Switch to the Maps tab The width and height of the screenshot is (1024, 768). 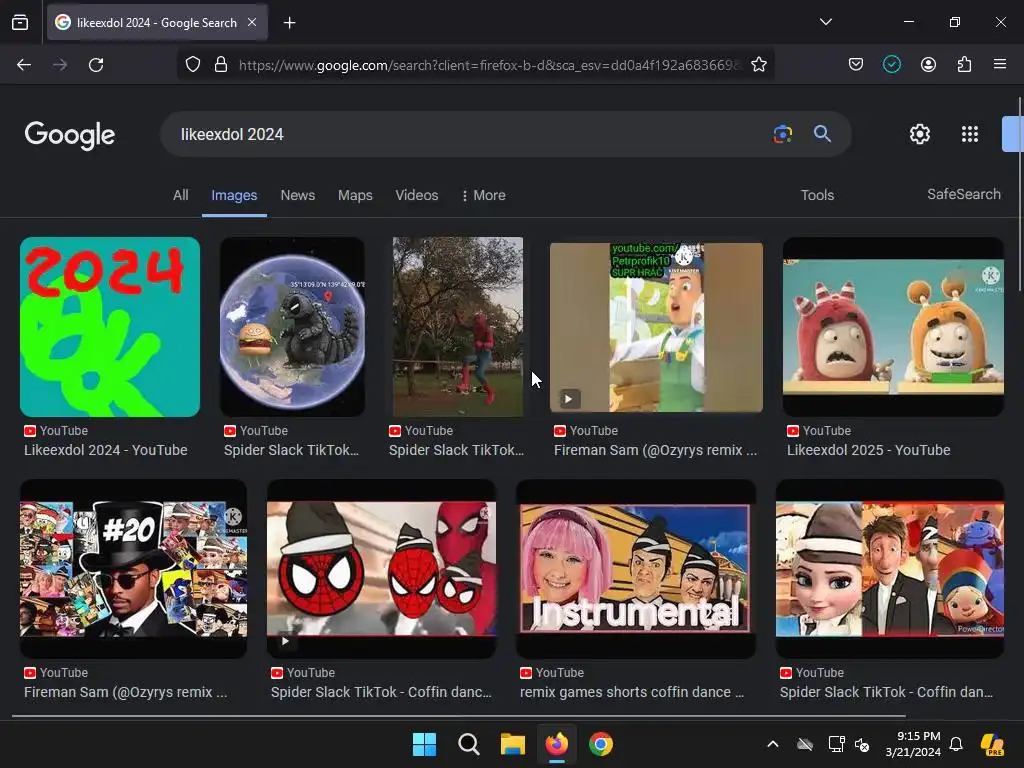point(355,195)
